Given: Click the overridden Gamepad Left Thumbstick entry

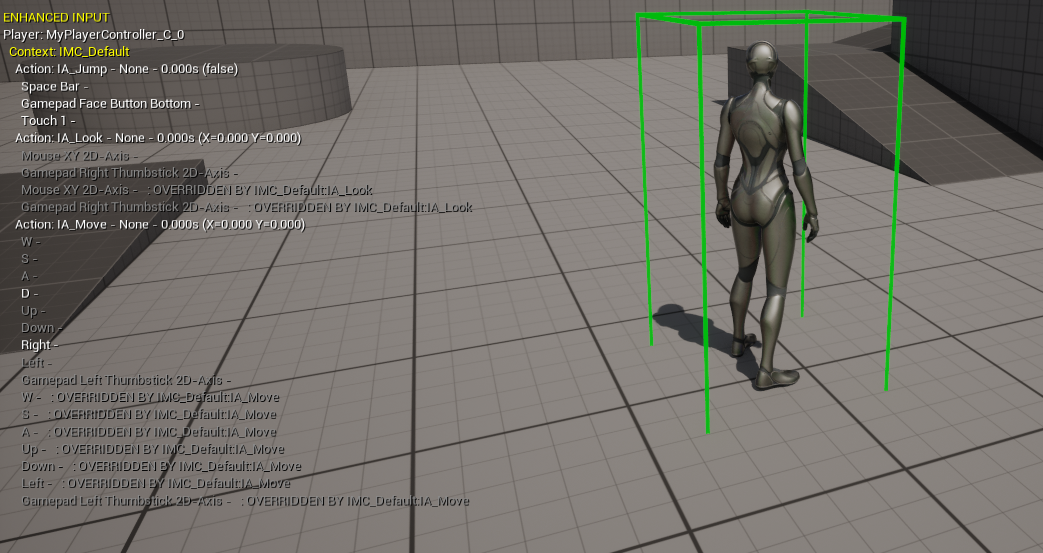Looking at the screenshot, I should click(245, 500).
